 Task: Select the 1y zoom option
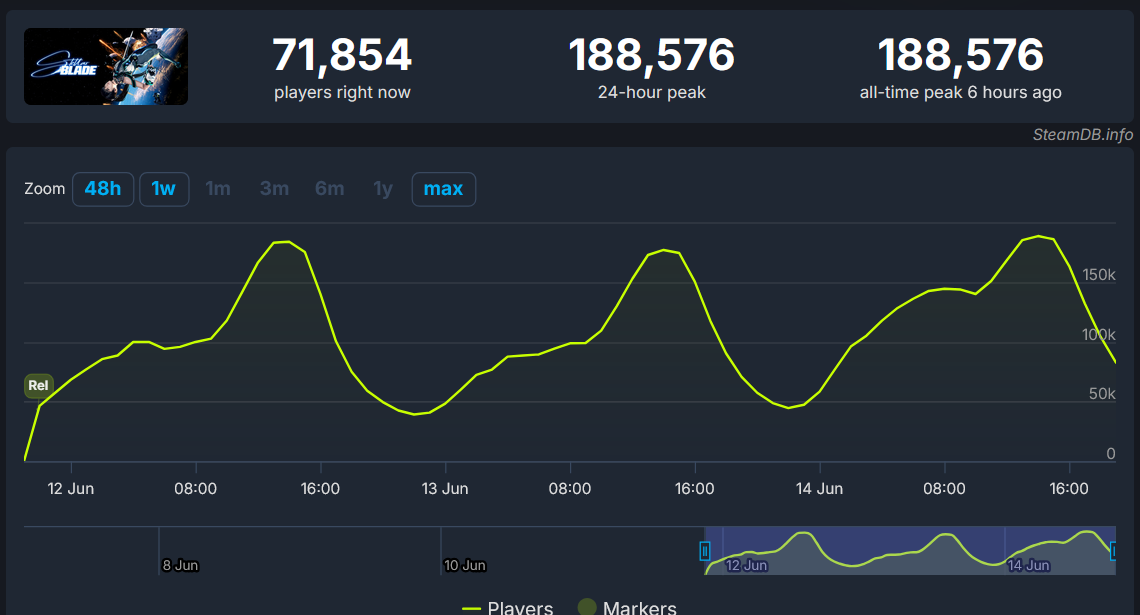point(382,189)
